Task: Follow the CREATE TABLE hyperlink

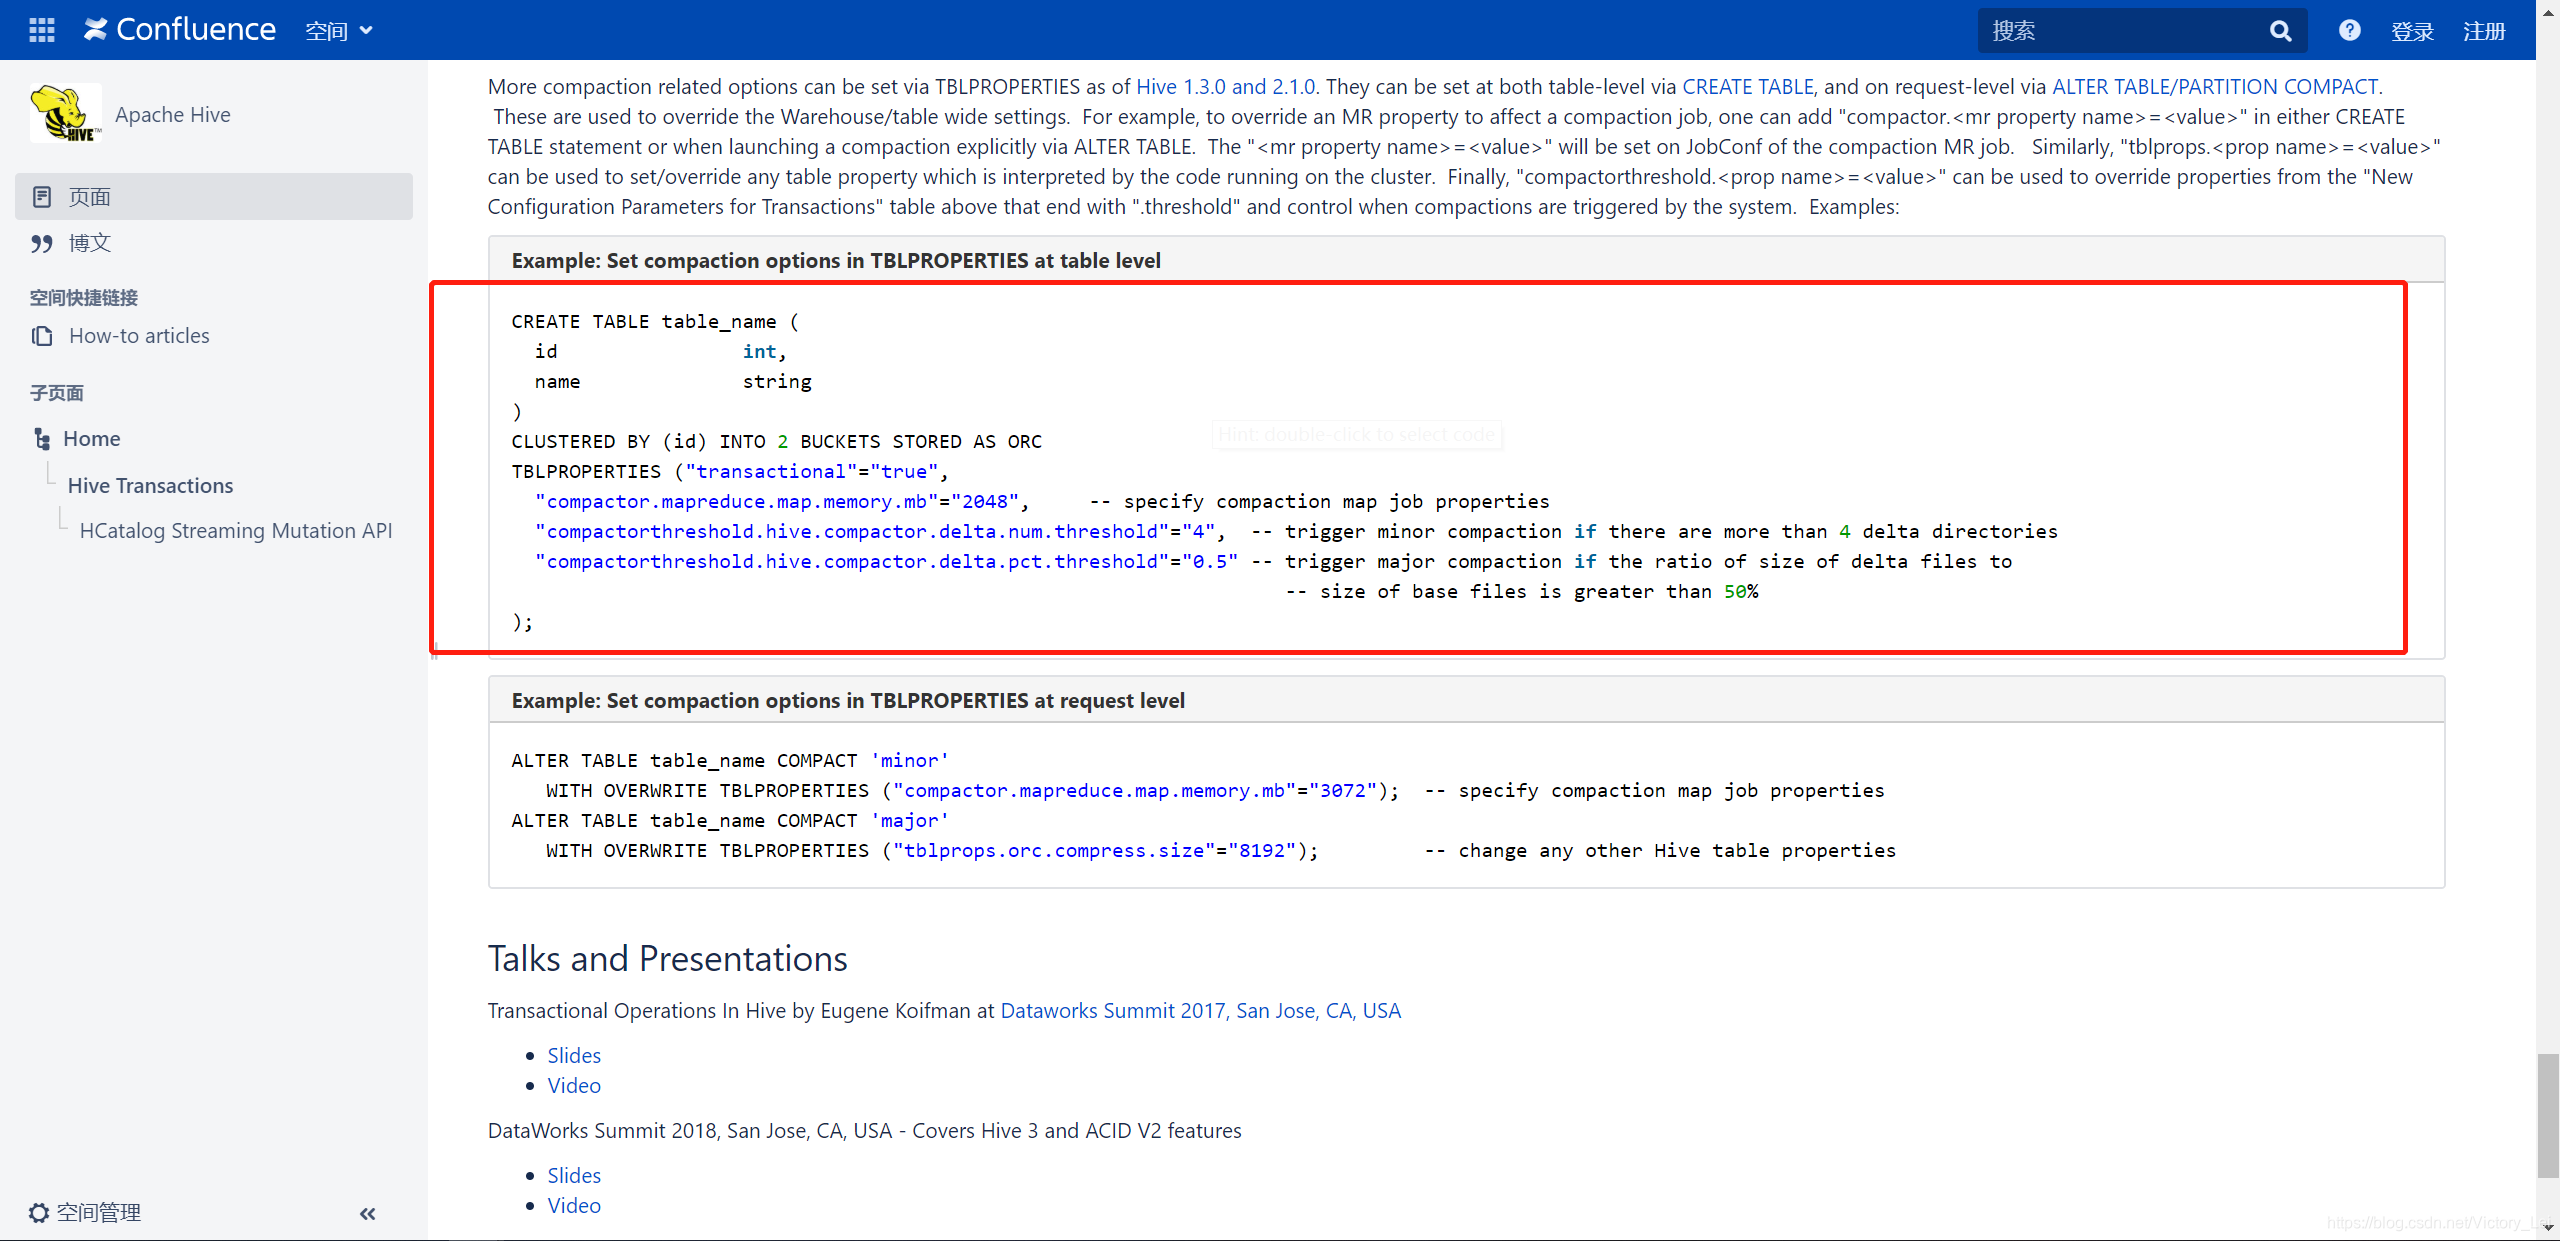Action: (x=1748, y=87)
